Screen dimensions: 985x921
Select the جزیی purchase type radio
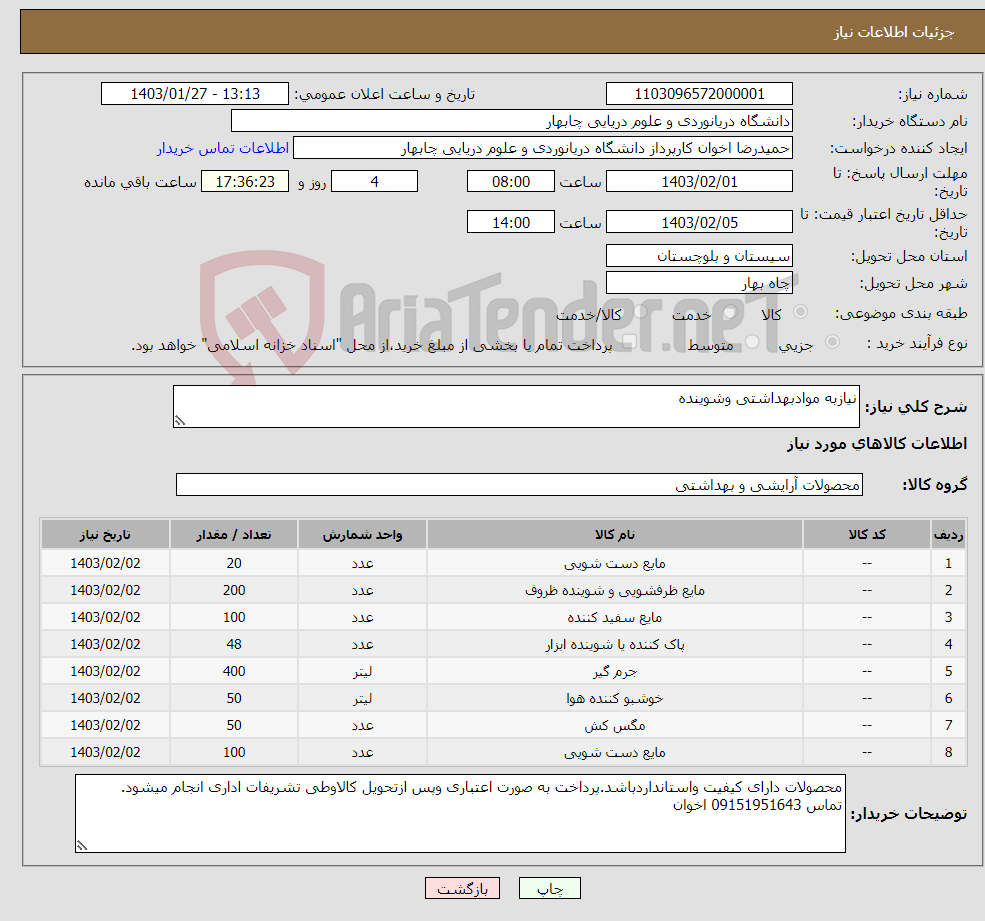pos(832,342)
